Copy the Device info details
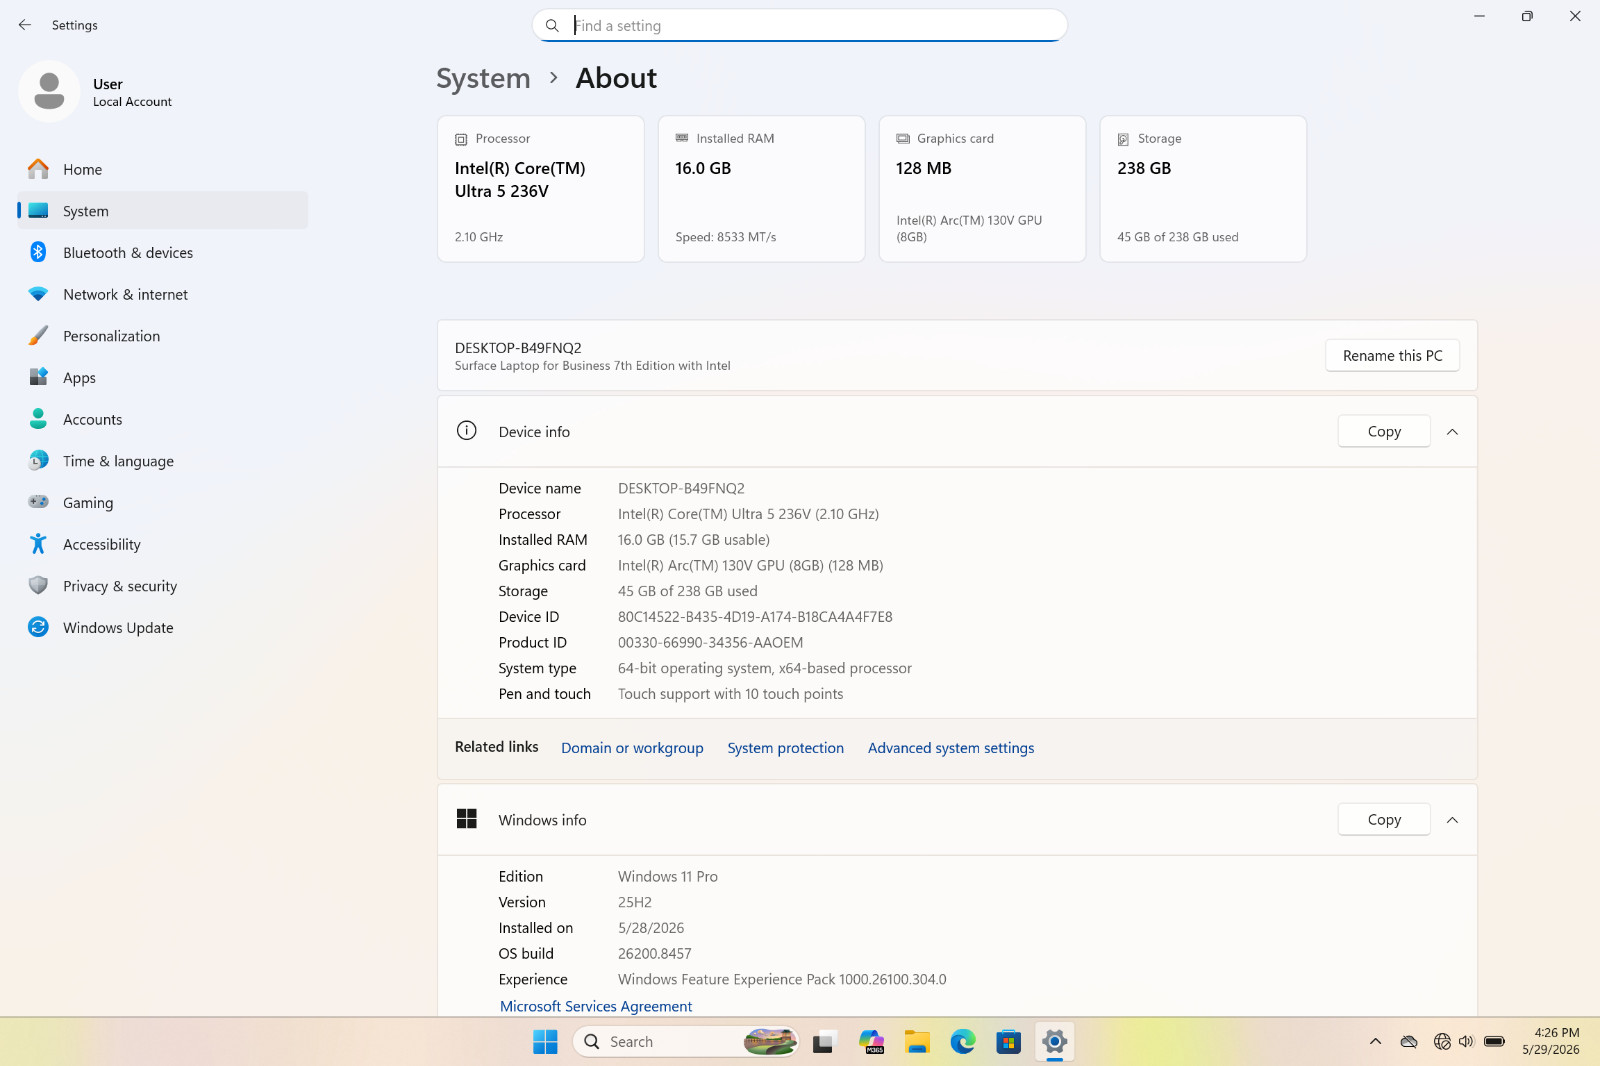The image size is (1600, 1066). pyautogui.click(x=1384, y=432)
